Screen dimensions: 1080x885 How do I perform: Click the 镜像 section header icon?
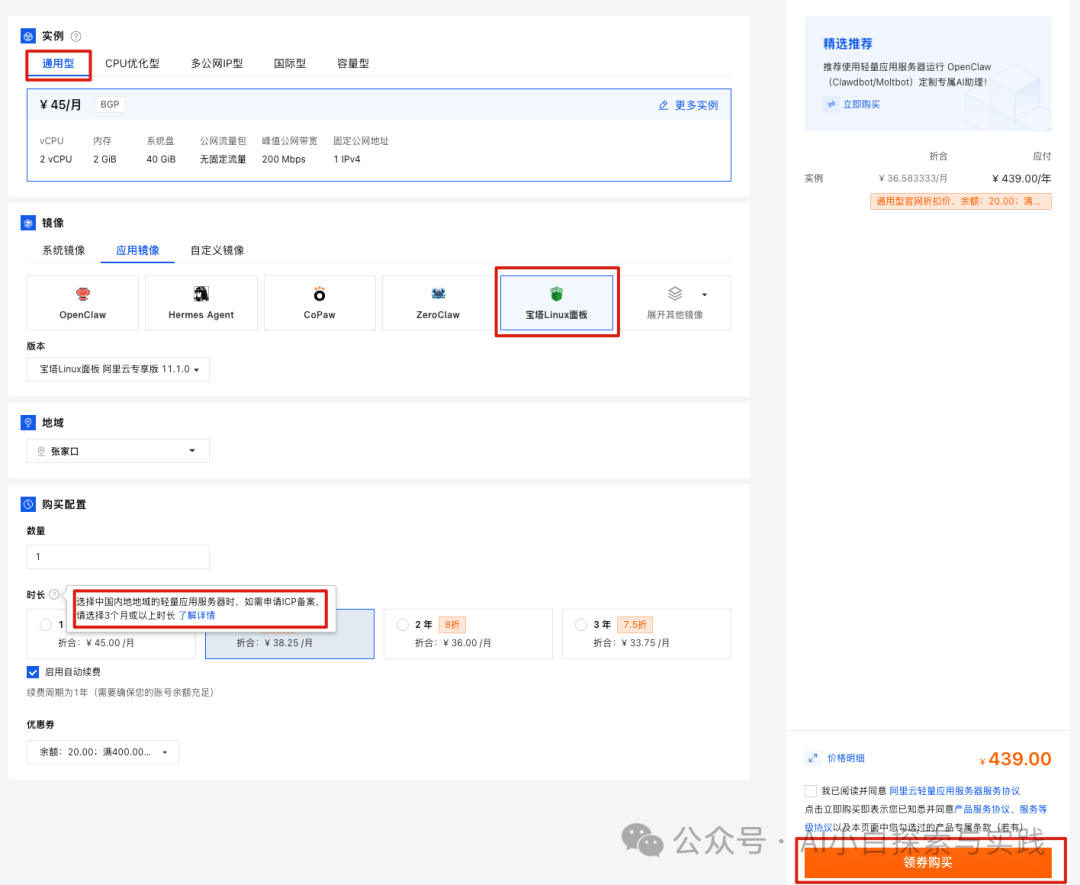point(28,222)
